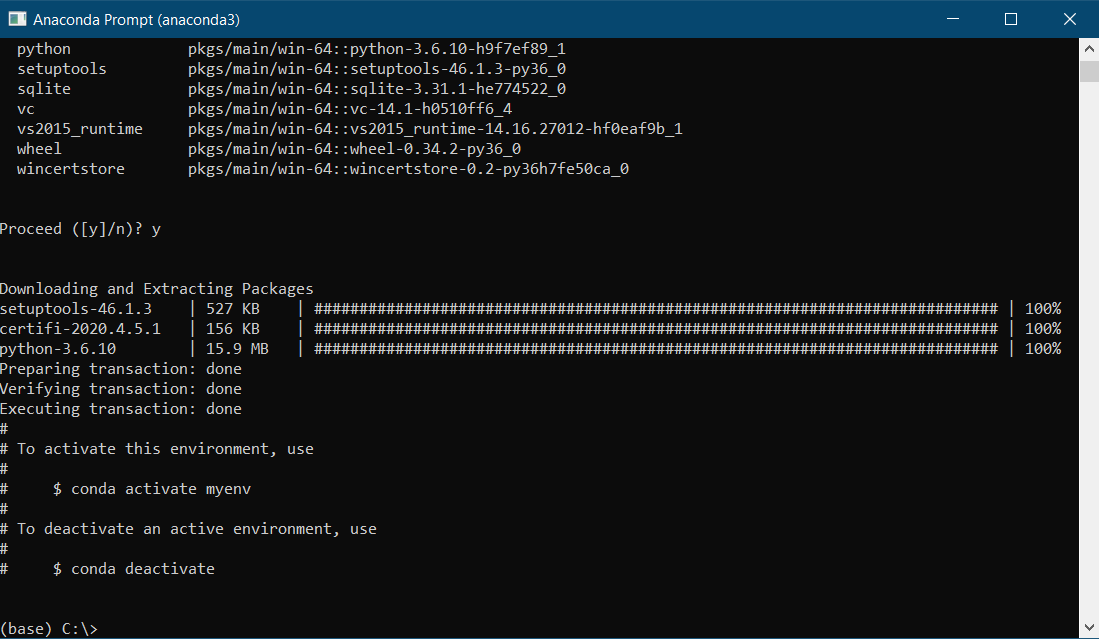Maximize the Anaconda Prompt window
This screenshot has width=1099, height=639.
pyautogui.click(x=1011, y=19)
